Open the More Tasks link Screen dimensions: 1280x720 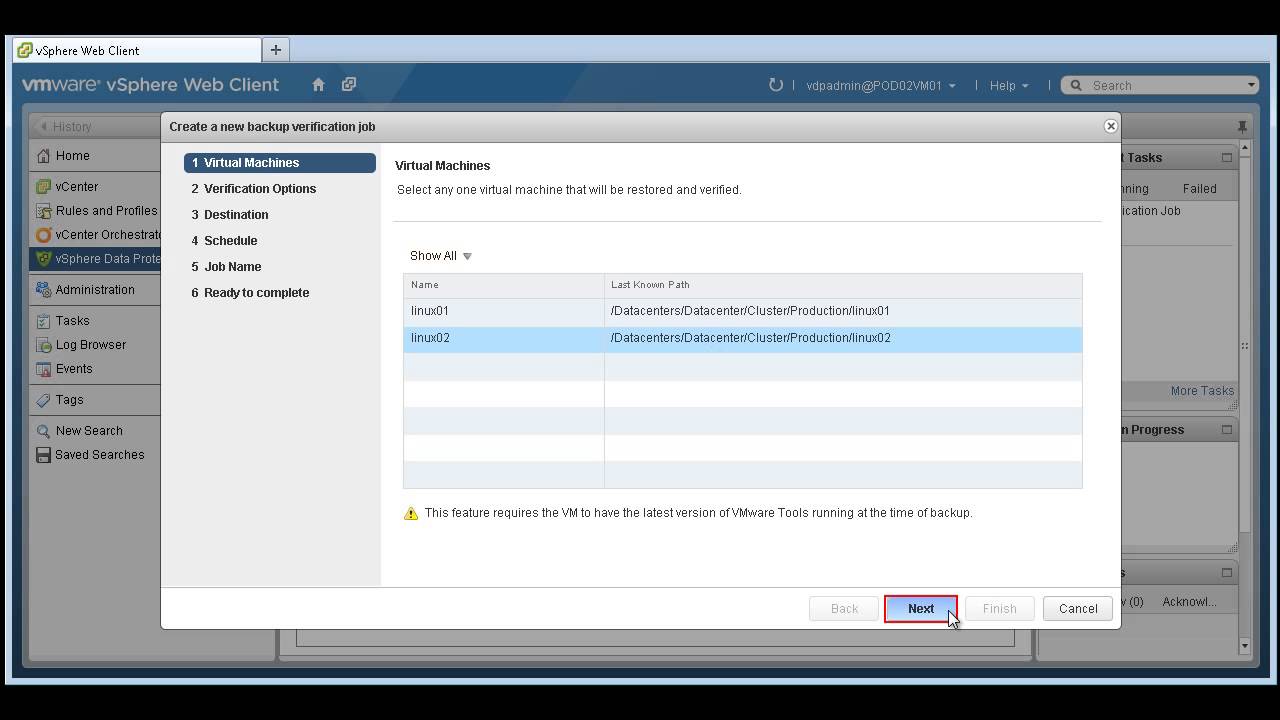[x=1202, y=391]
